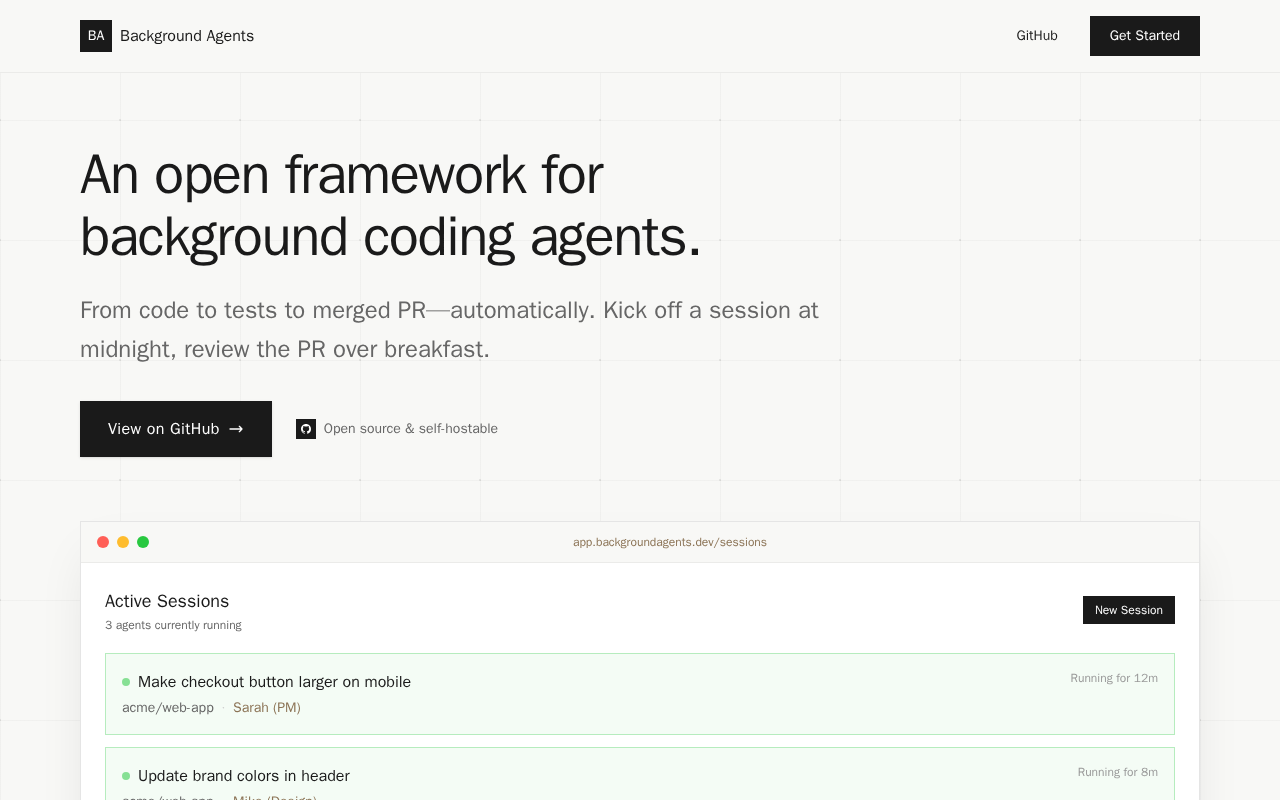The width and height of the screenshot is (1280, 800).
Task: Click the Get Started button
Action: [x=1145, y=36]
